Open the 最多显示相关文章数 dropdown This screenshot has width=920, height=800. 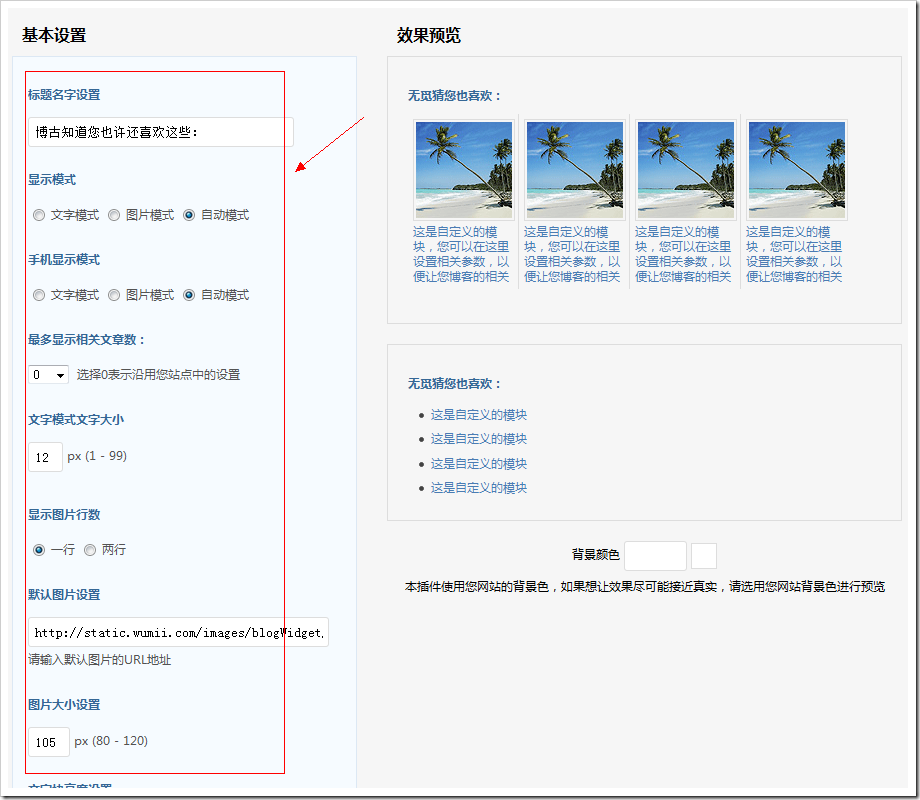tap(48, 374)
